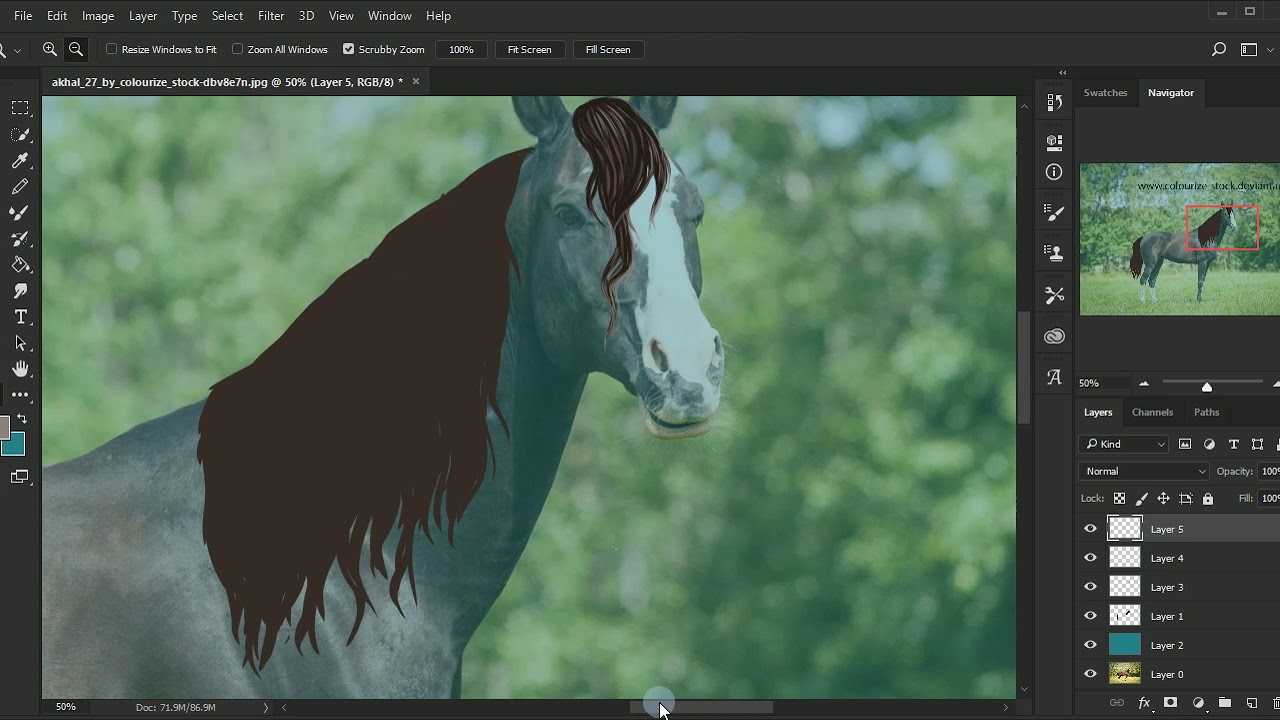Open the Select menu

(227, 16)
